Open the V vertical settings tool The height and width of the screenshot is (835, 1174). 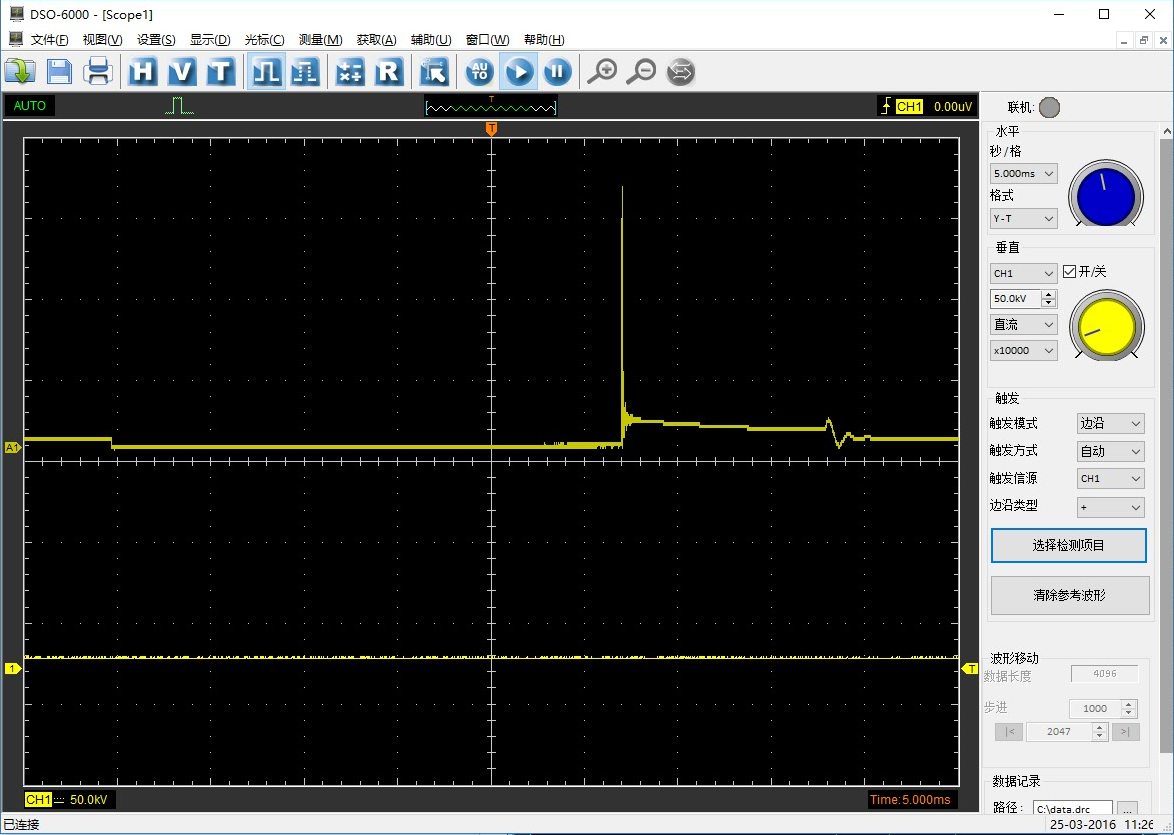[182, 72]
